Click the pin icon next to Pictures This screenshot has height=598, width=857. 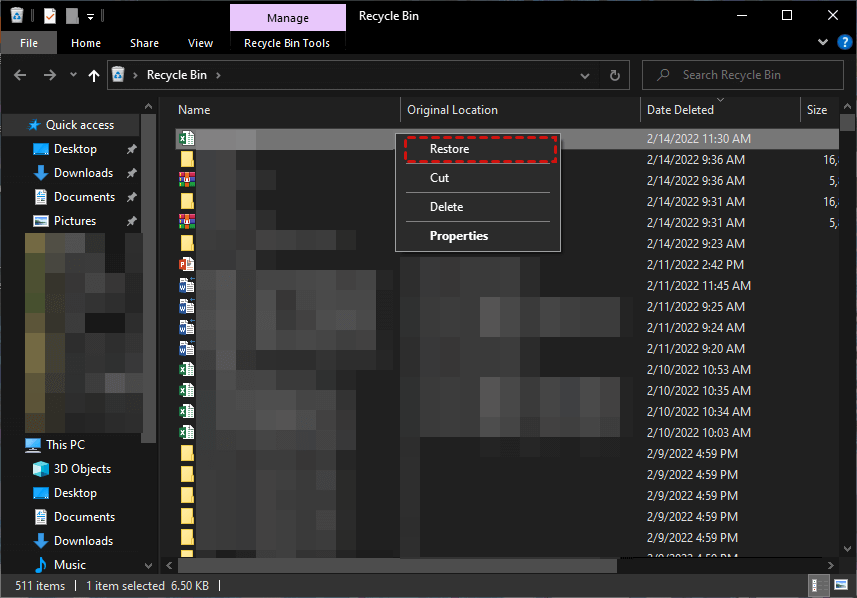[x=132, y=221]
